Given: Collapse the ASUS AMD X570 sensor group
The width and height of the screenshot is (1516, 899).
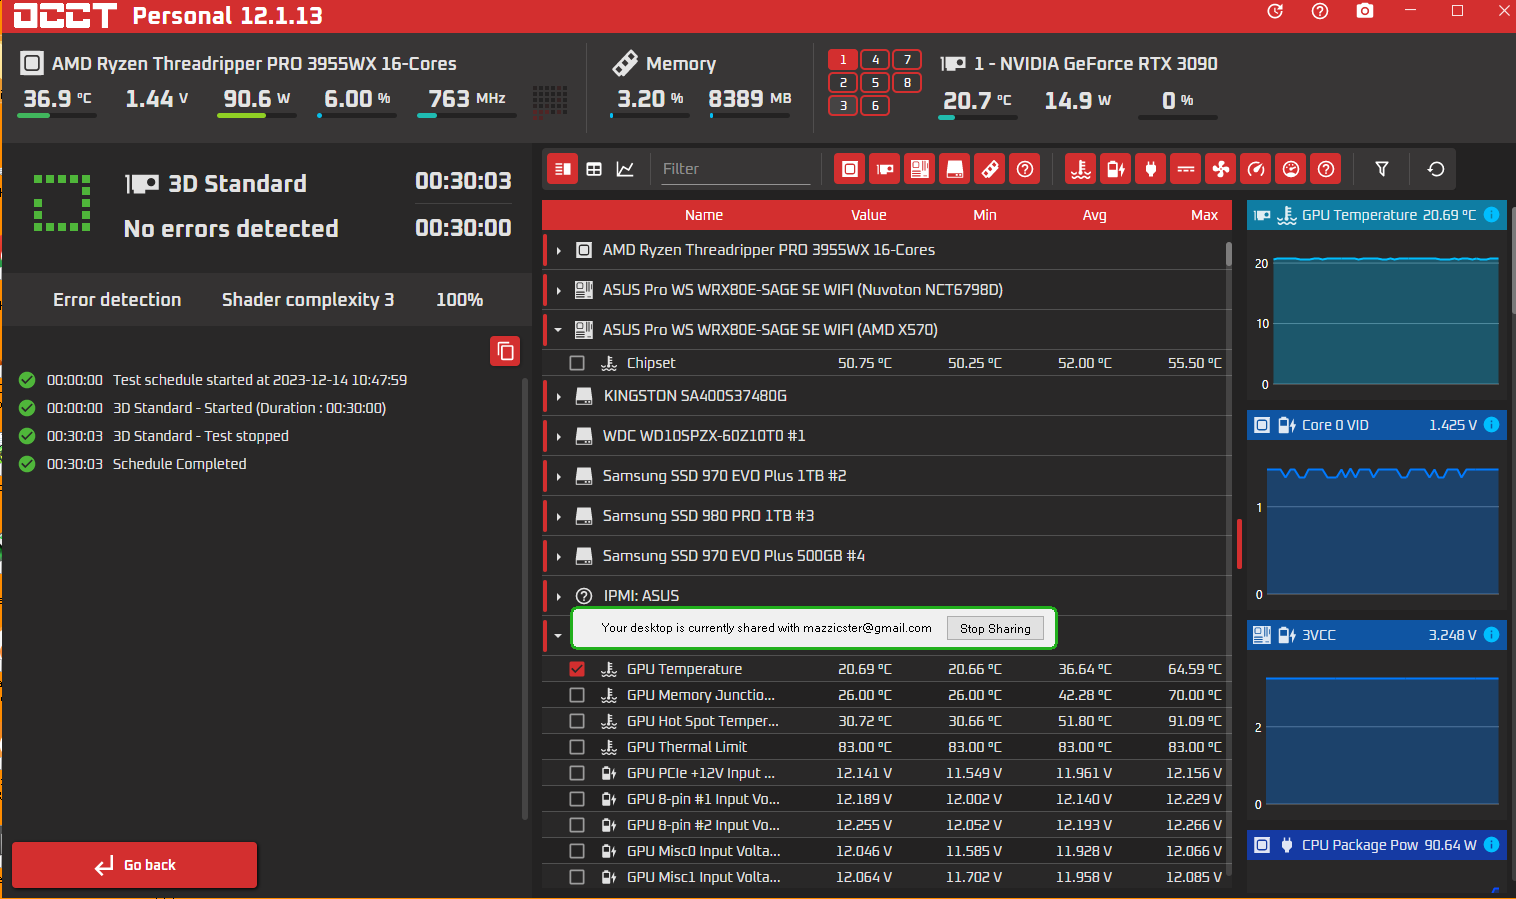Looking at the screenshot, I should [558, 330].
